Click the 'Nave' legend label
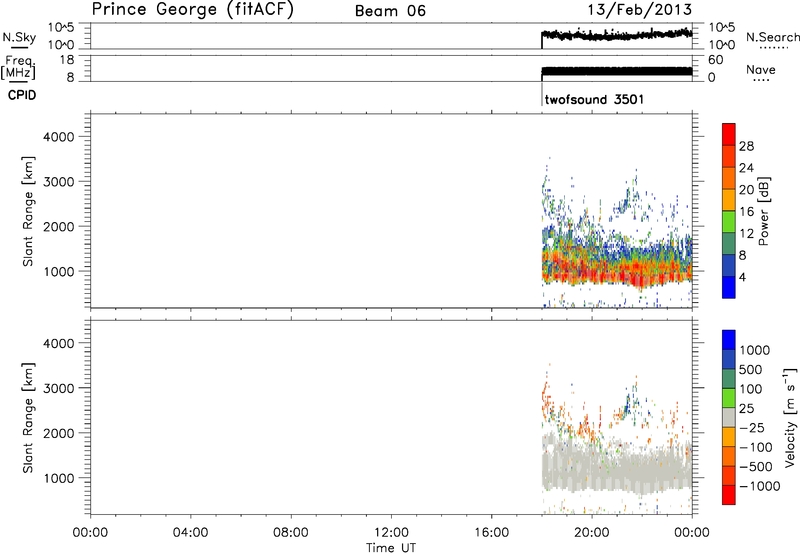The image size is (800, 554). tap(761, 69)
